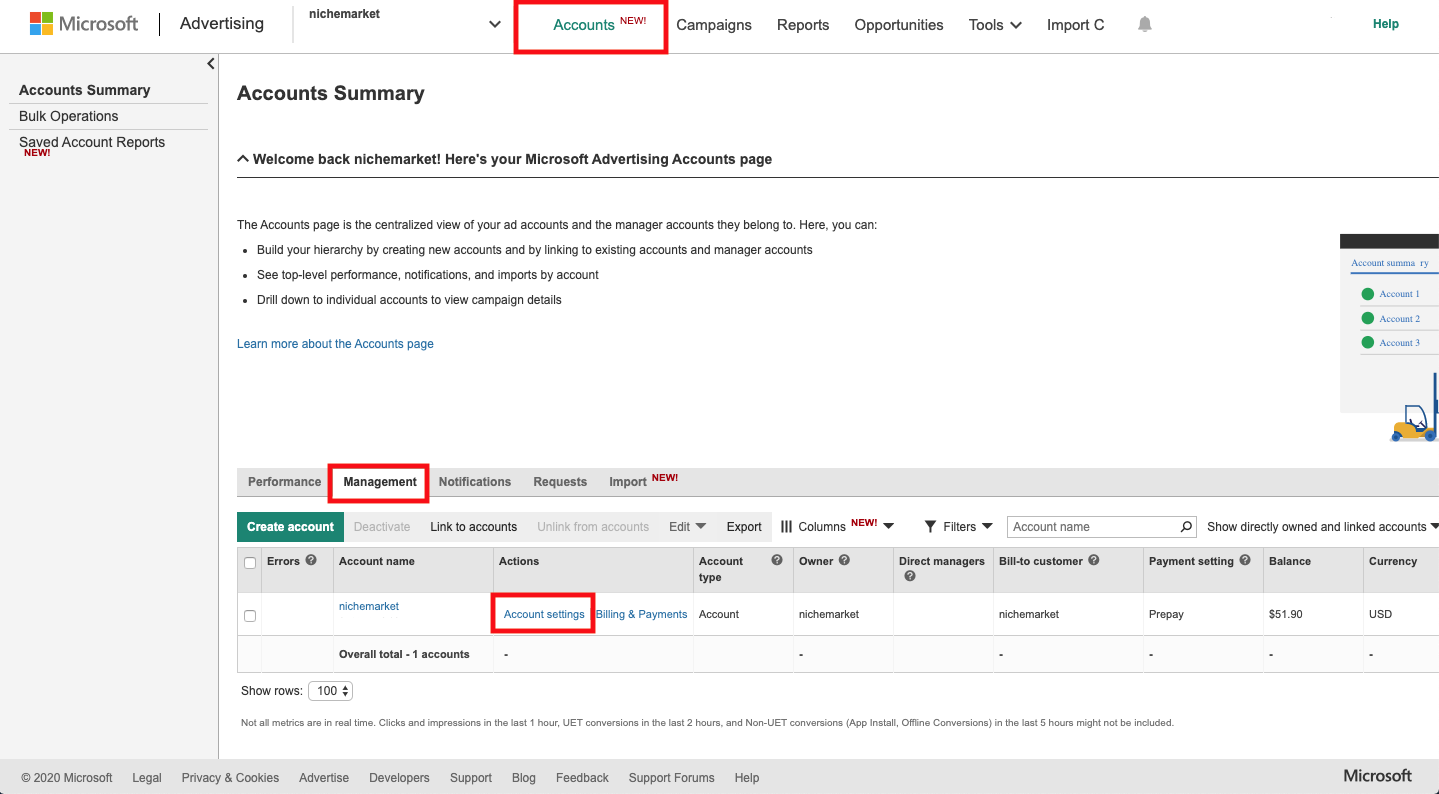
Task: Sort by the Balance column header
Action: pyautogui.click(x=1290, y=561)
